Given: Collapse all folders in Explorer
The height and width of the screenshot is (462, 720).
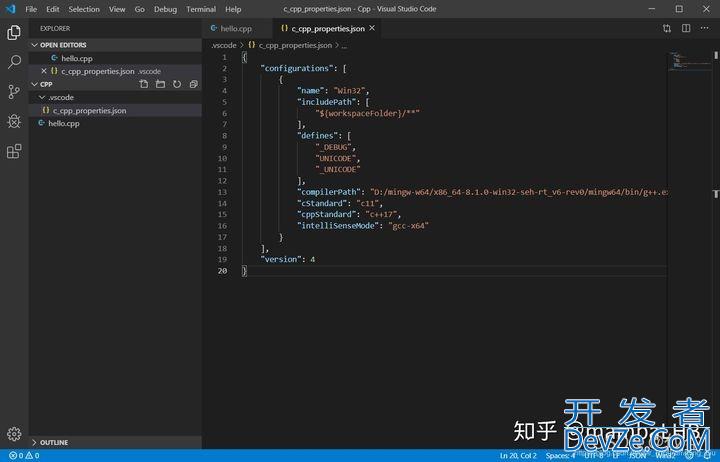Looking at the screenshot, I should point(194,84).
